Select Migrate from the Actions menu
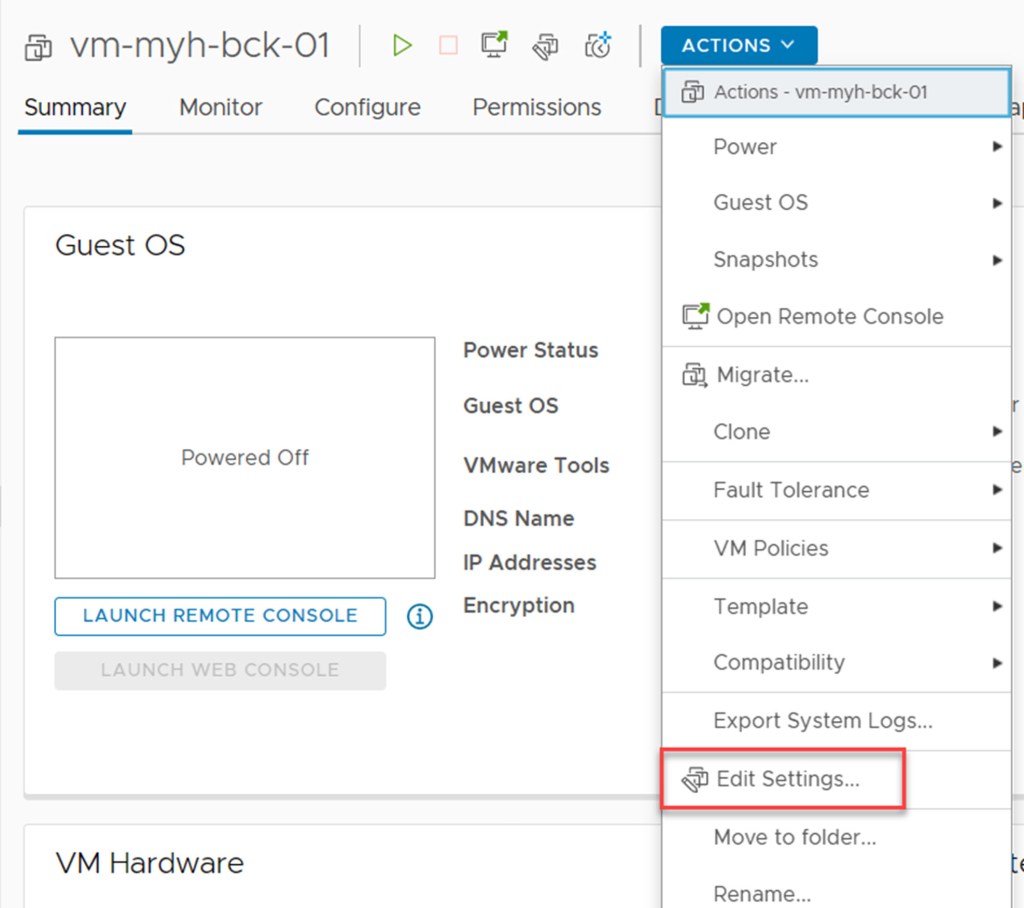The image size is (1024, 908). tap(762, 376)
